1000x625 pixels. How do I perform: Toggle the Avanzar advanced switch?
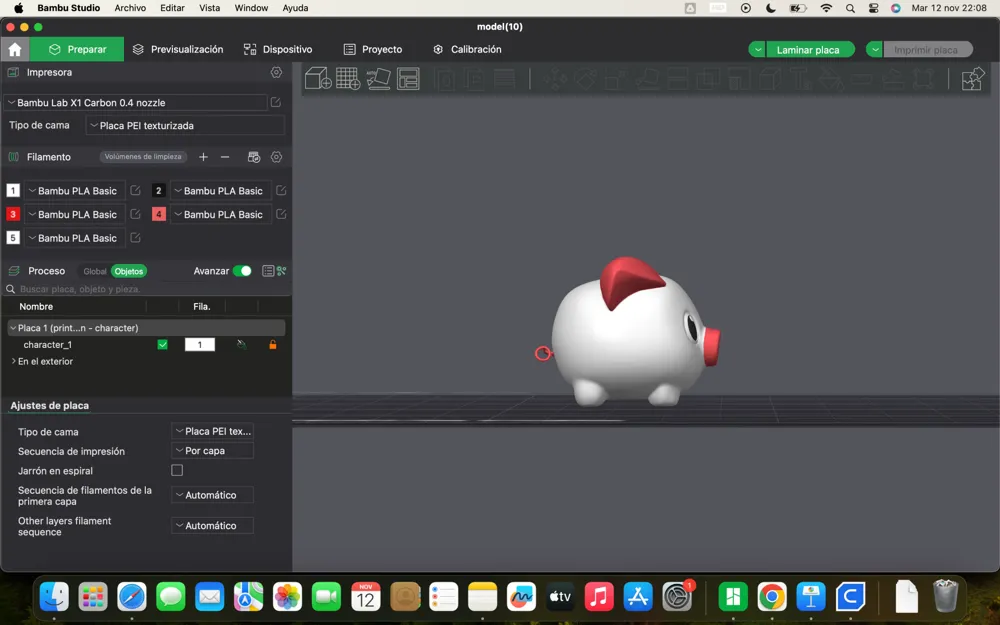pos(242,271)
